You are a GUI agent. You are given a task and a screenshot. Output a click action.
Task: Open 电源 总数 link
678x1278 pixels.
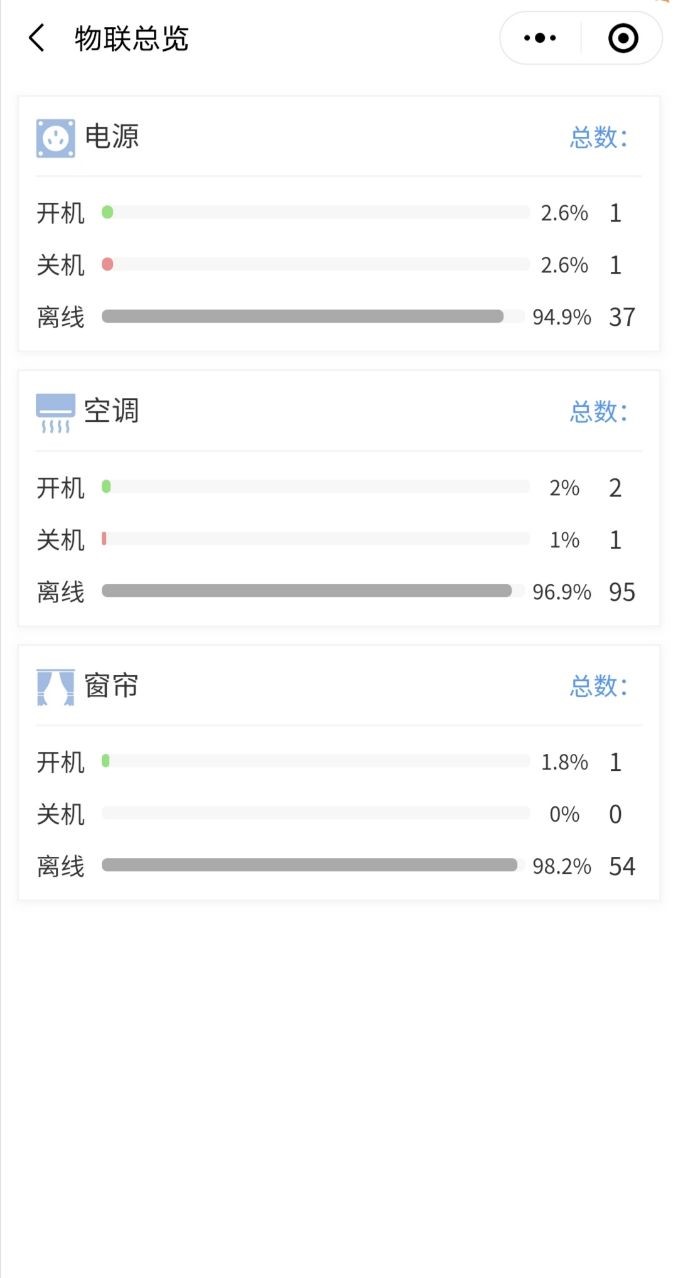599,138
